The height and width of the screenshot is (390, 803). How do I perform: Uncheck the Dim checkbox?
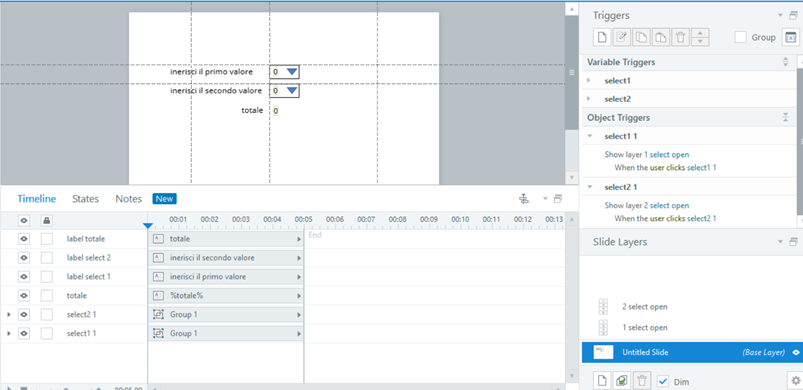663,381
